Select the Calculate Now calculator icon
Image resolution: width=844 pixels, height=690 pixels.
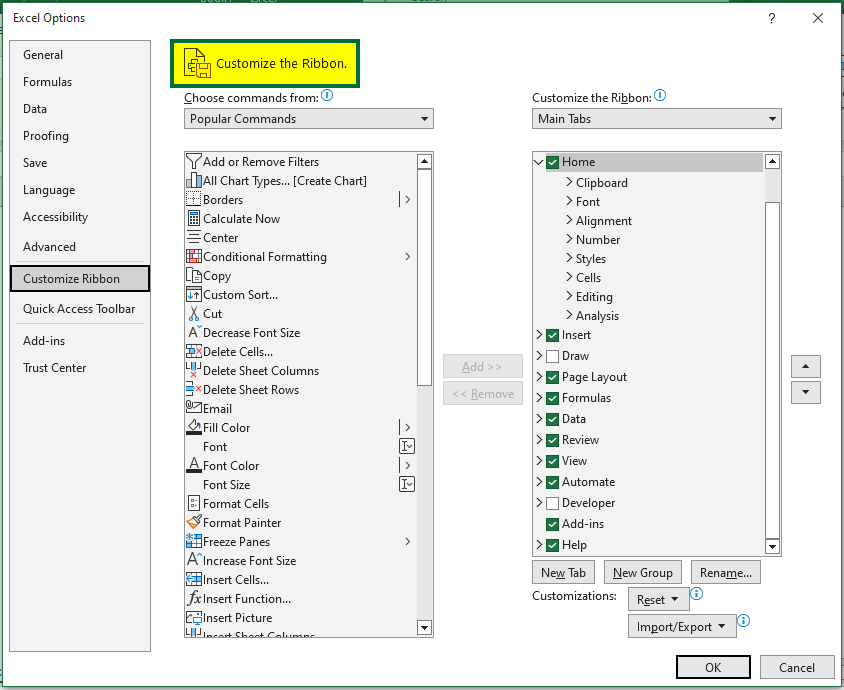tap(193, 218)
